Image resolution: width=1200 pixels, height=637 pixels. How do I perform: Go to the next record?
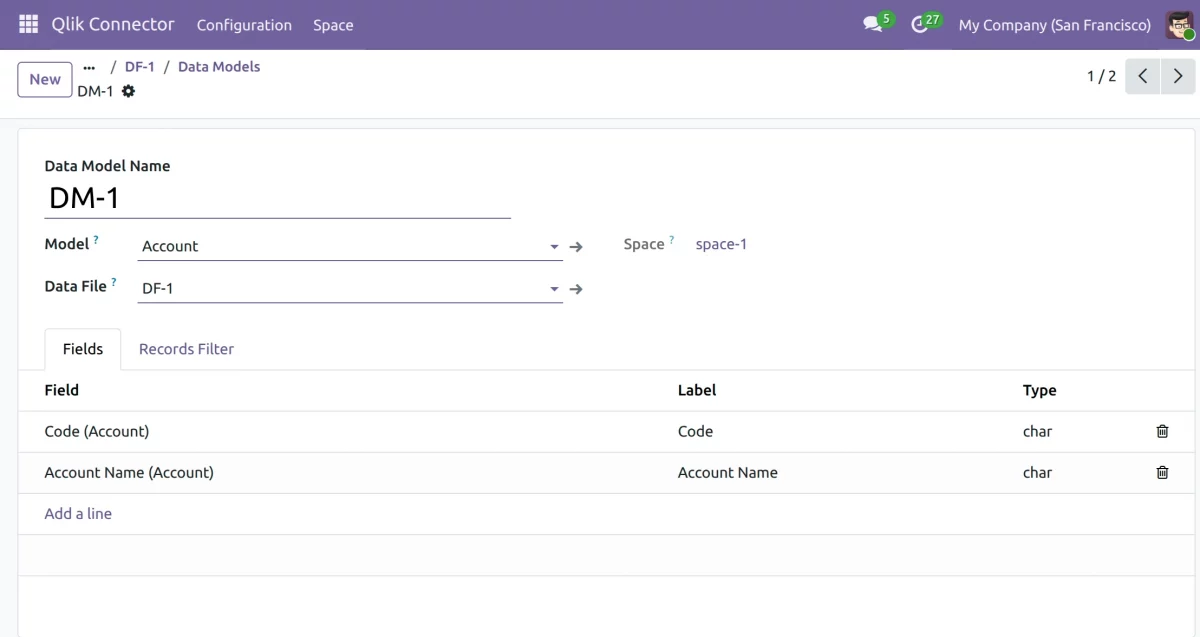[1178, 76]
